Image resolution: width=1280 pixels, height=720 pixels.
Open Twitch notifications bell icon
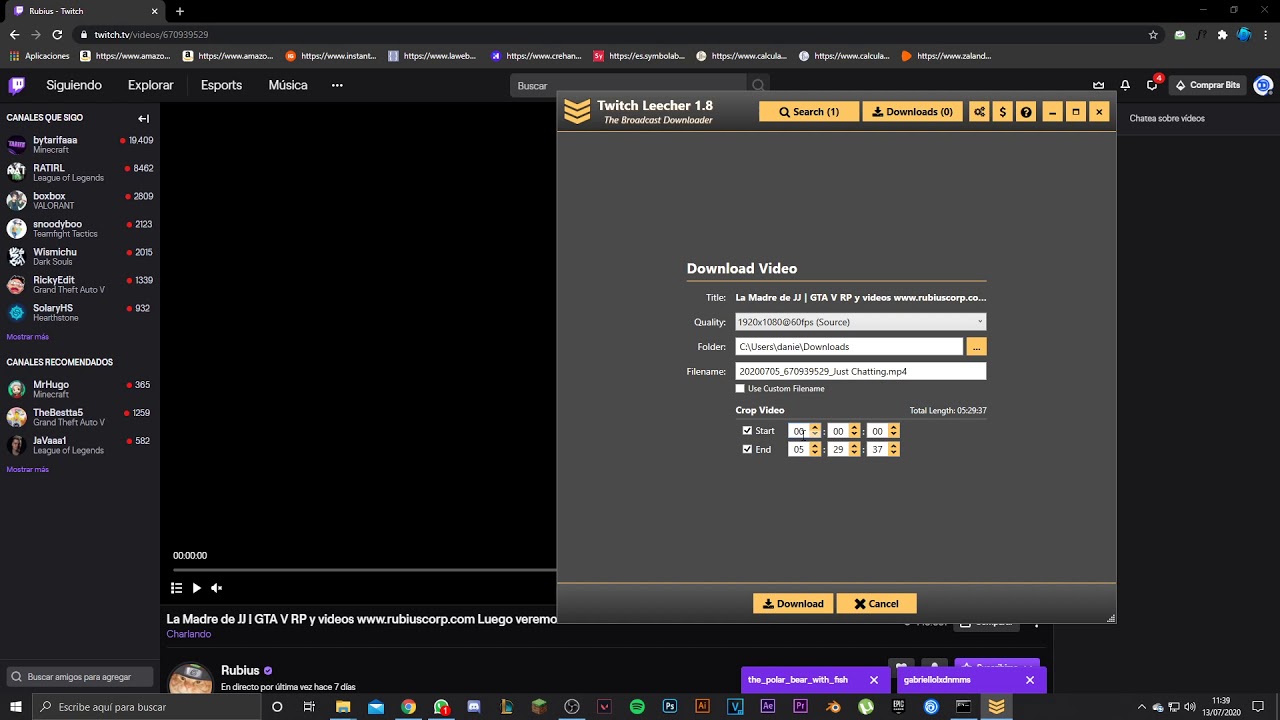click(1125, 85)
